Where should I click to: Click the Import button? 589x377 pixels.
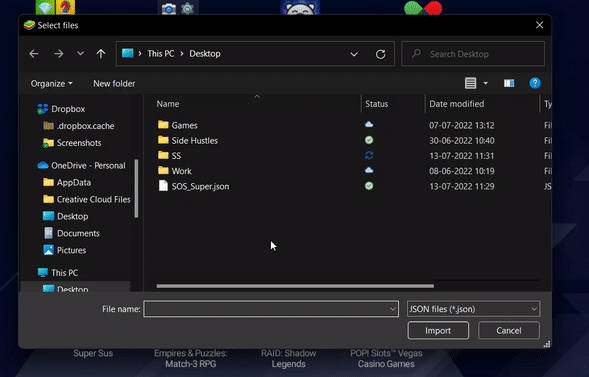(438, 330)
